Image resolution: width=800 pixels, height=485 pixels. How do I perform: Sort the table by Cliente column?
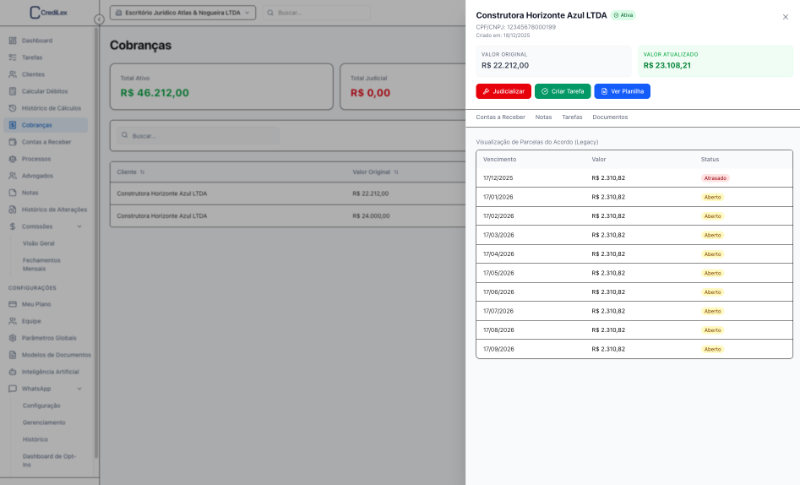point(142,172)
